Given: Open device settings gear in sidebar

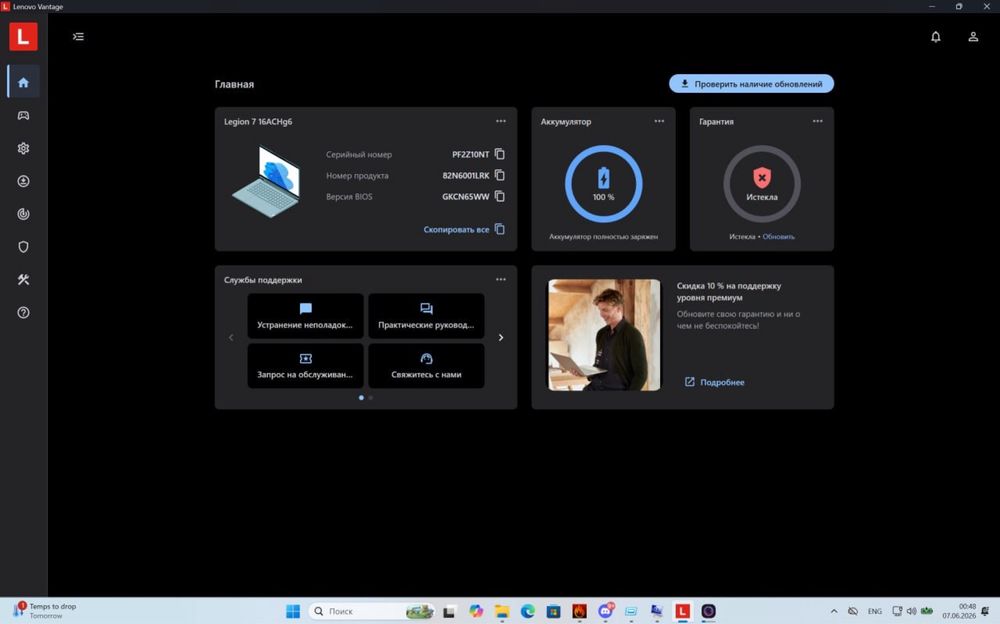Looking at the screenshot, I should click(24, 148).
